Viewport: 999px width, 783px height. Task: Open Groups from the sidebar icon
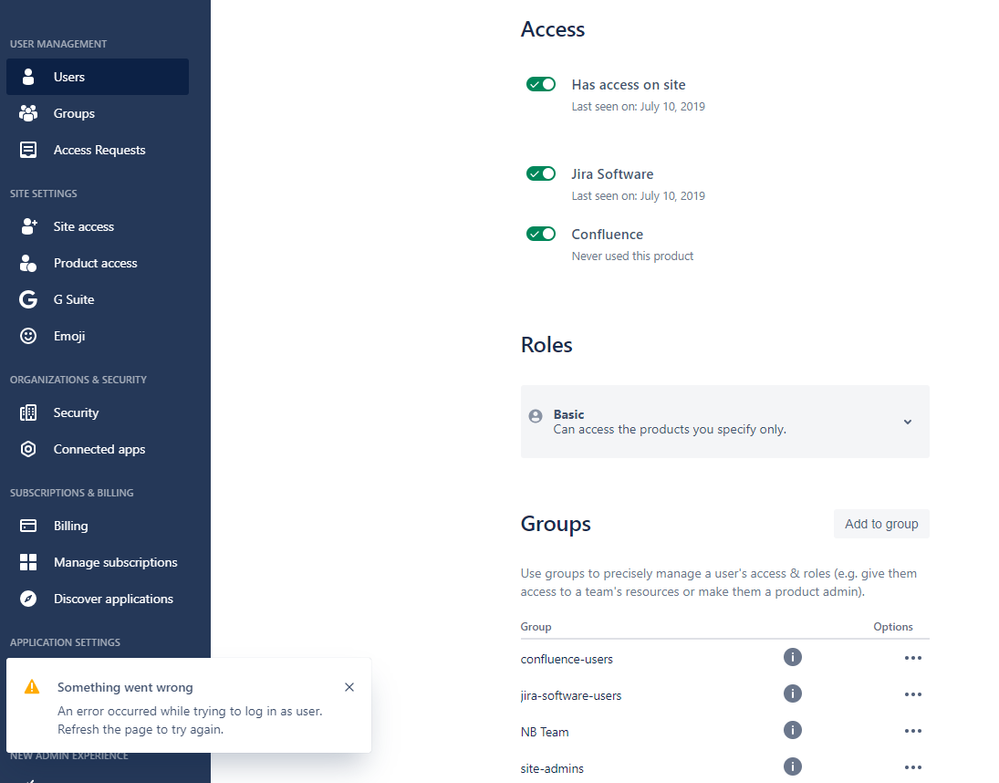pyautogui.click(x=28, y=113)
